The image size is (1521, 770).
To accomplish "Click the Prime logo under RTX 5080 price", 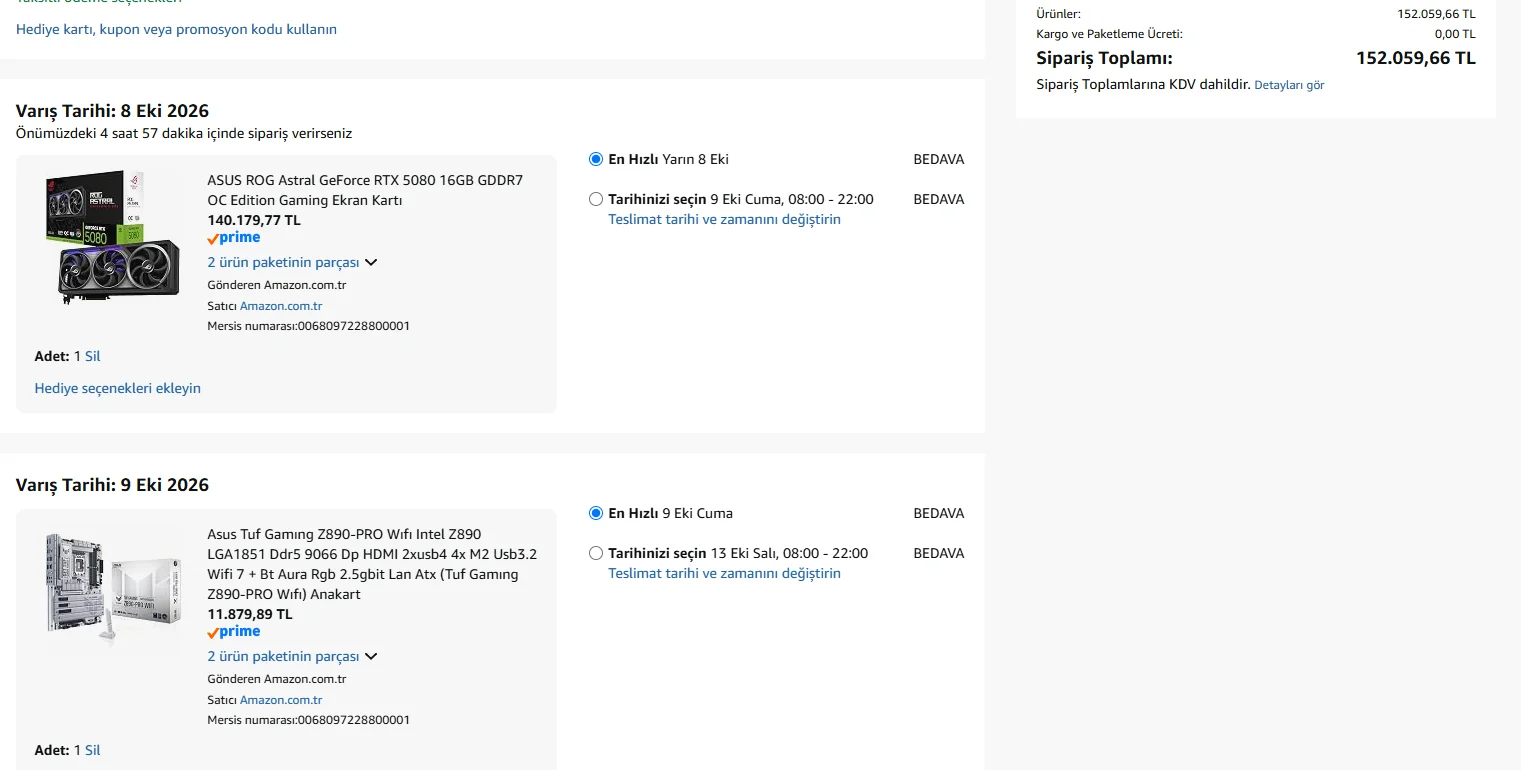I will (234, 238).
